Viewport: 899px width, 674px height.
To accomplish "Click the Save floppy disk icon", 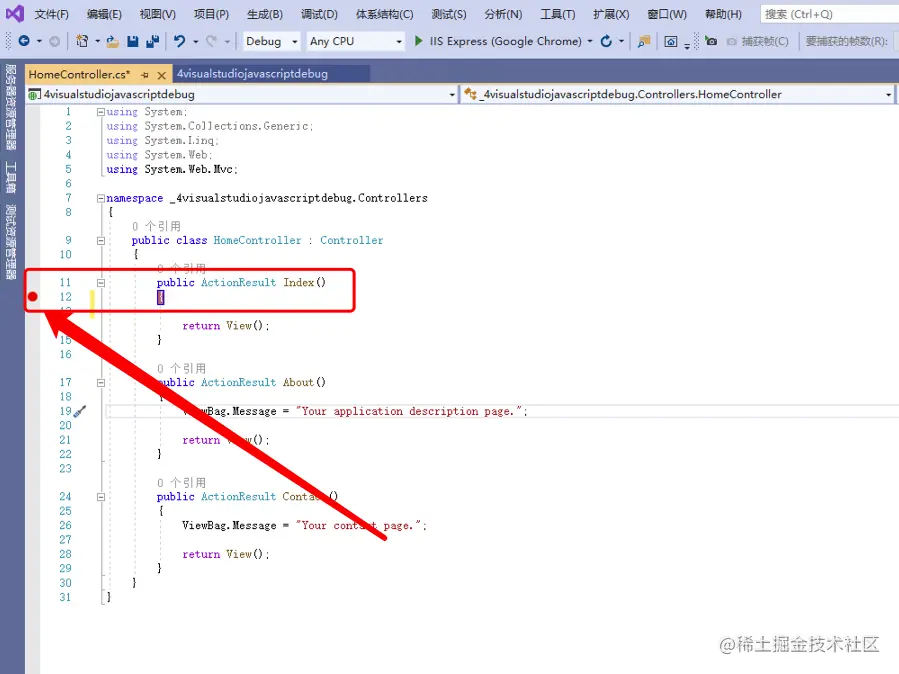I will click(132, 41).
